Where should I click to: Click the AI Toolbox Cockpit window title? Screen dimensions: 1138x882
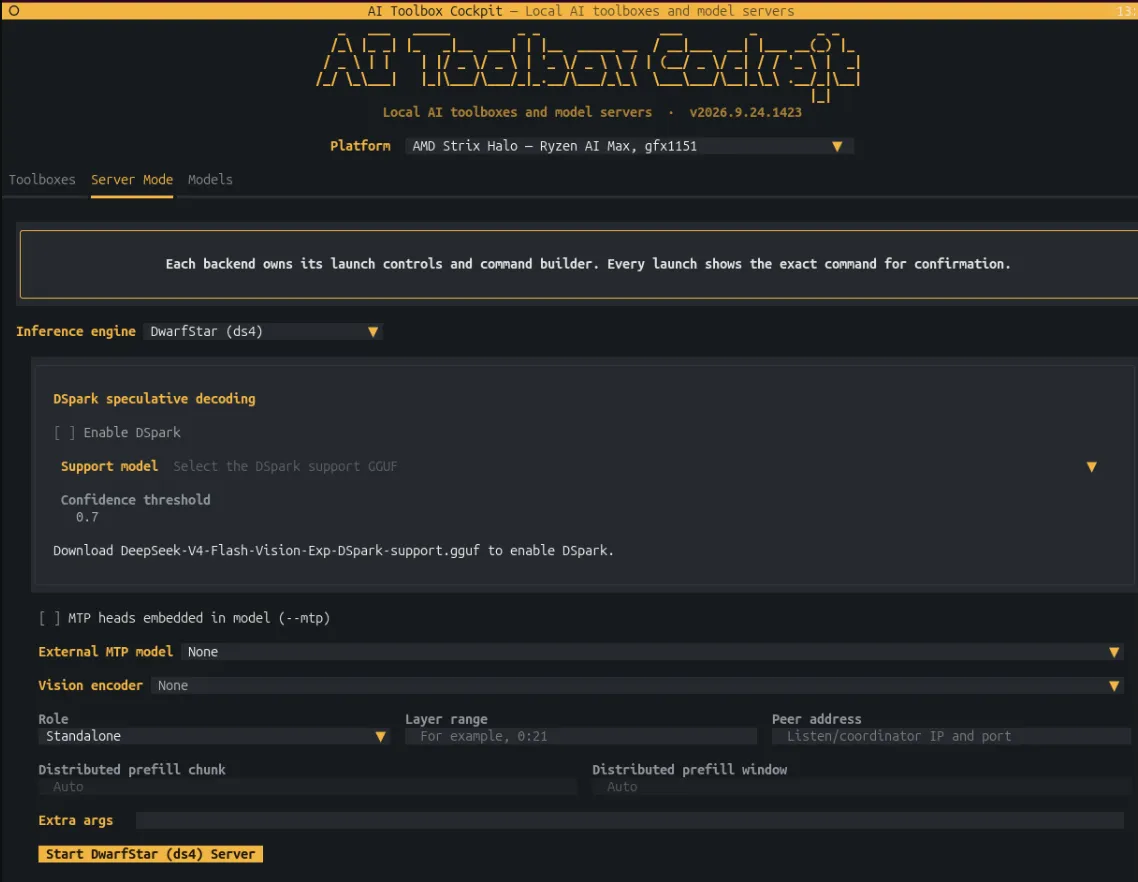[x=581, y=11]
